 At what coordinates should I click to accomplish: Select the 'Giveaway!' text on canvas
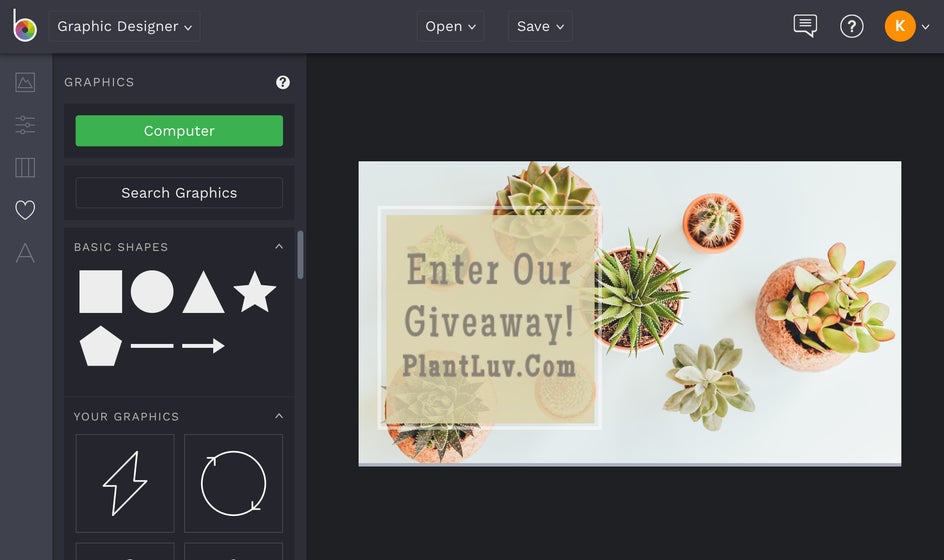point(489,322)
